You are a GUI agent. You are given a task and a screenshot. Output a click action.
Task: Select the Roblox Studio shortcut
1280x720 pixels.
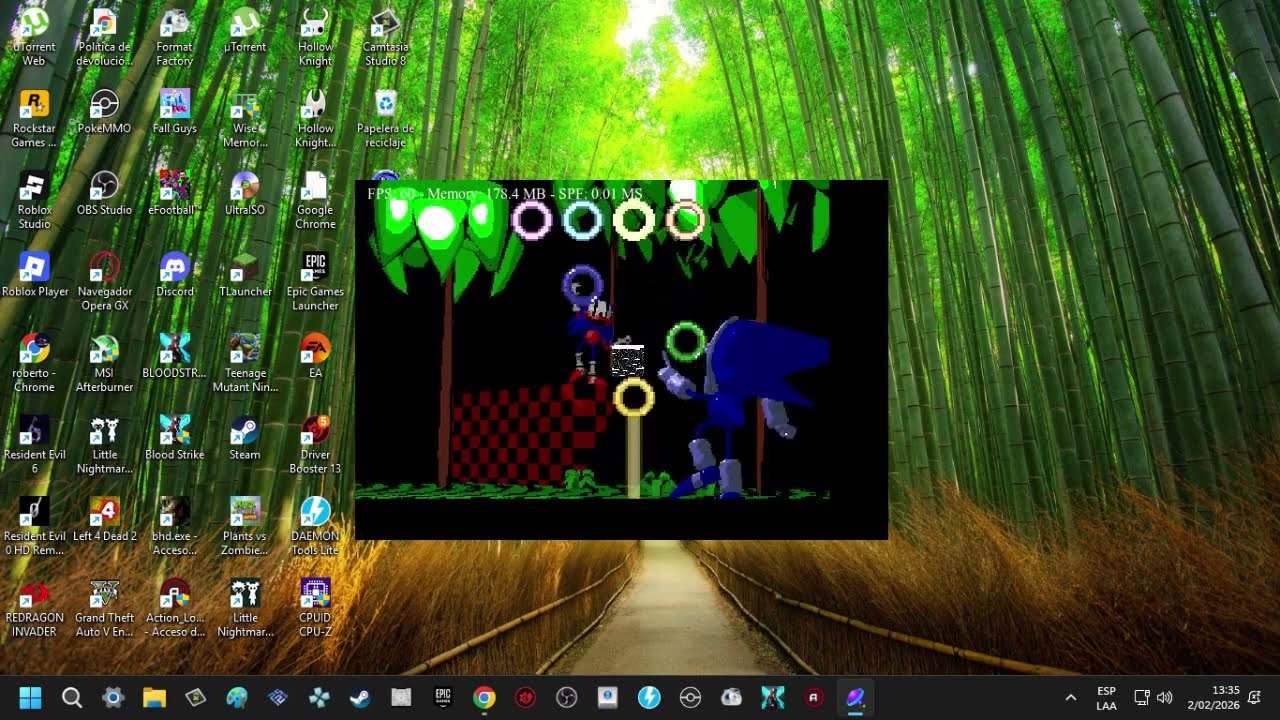[x=34, y=200]
